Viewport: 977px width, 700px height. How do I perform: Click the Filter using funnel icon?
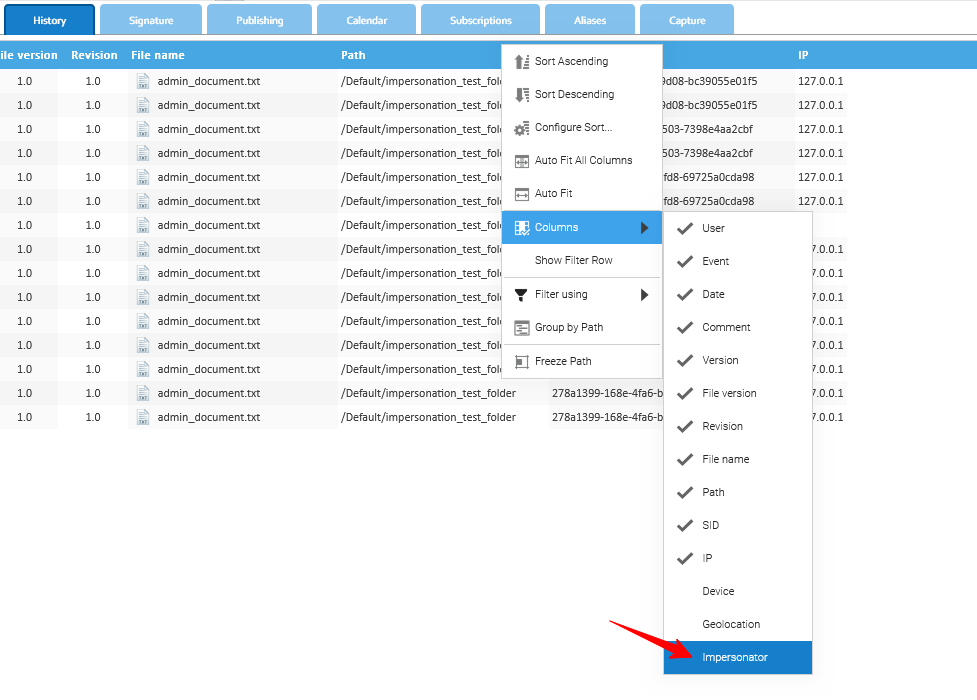(x=521, y=295)
